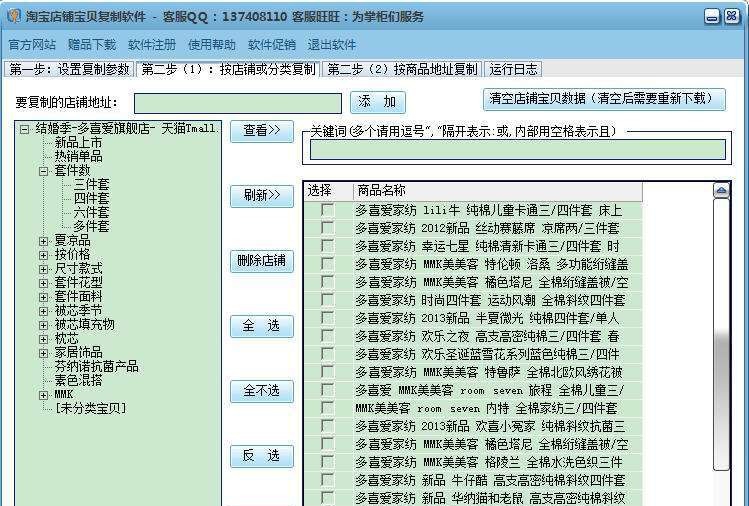Viewport: 749px width, 506px height.
Task: Expand the 套件面料 tree node
Action: [x=43, y=297]
